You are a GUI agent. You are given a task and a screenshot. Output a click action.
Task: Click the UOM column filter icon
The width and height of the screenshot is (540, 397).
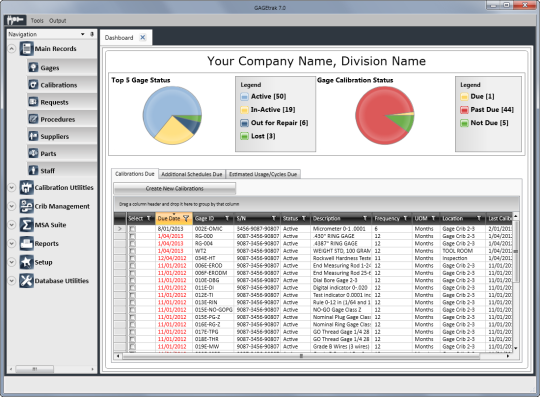click(433, 218)
